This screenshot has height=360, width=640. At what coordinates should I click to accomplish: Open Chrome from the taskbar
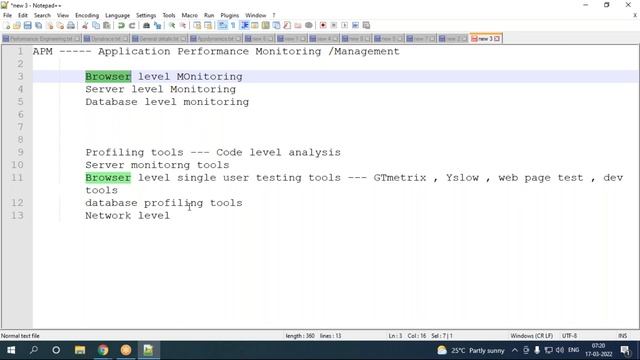point(103,350)
